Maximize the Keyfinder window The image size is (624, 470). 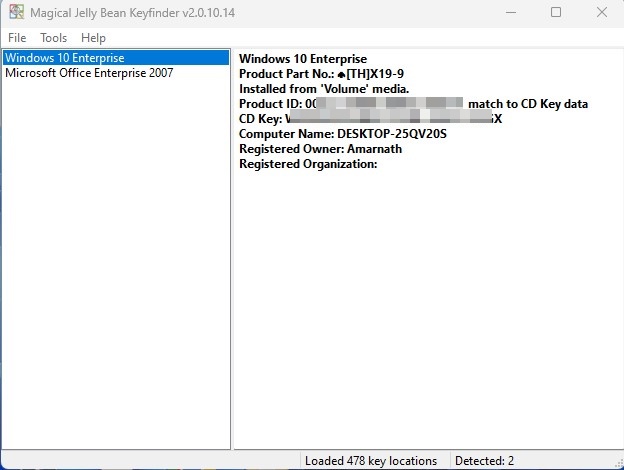(556, 12)
